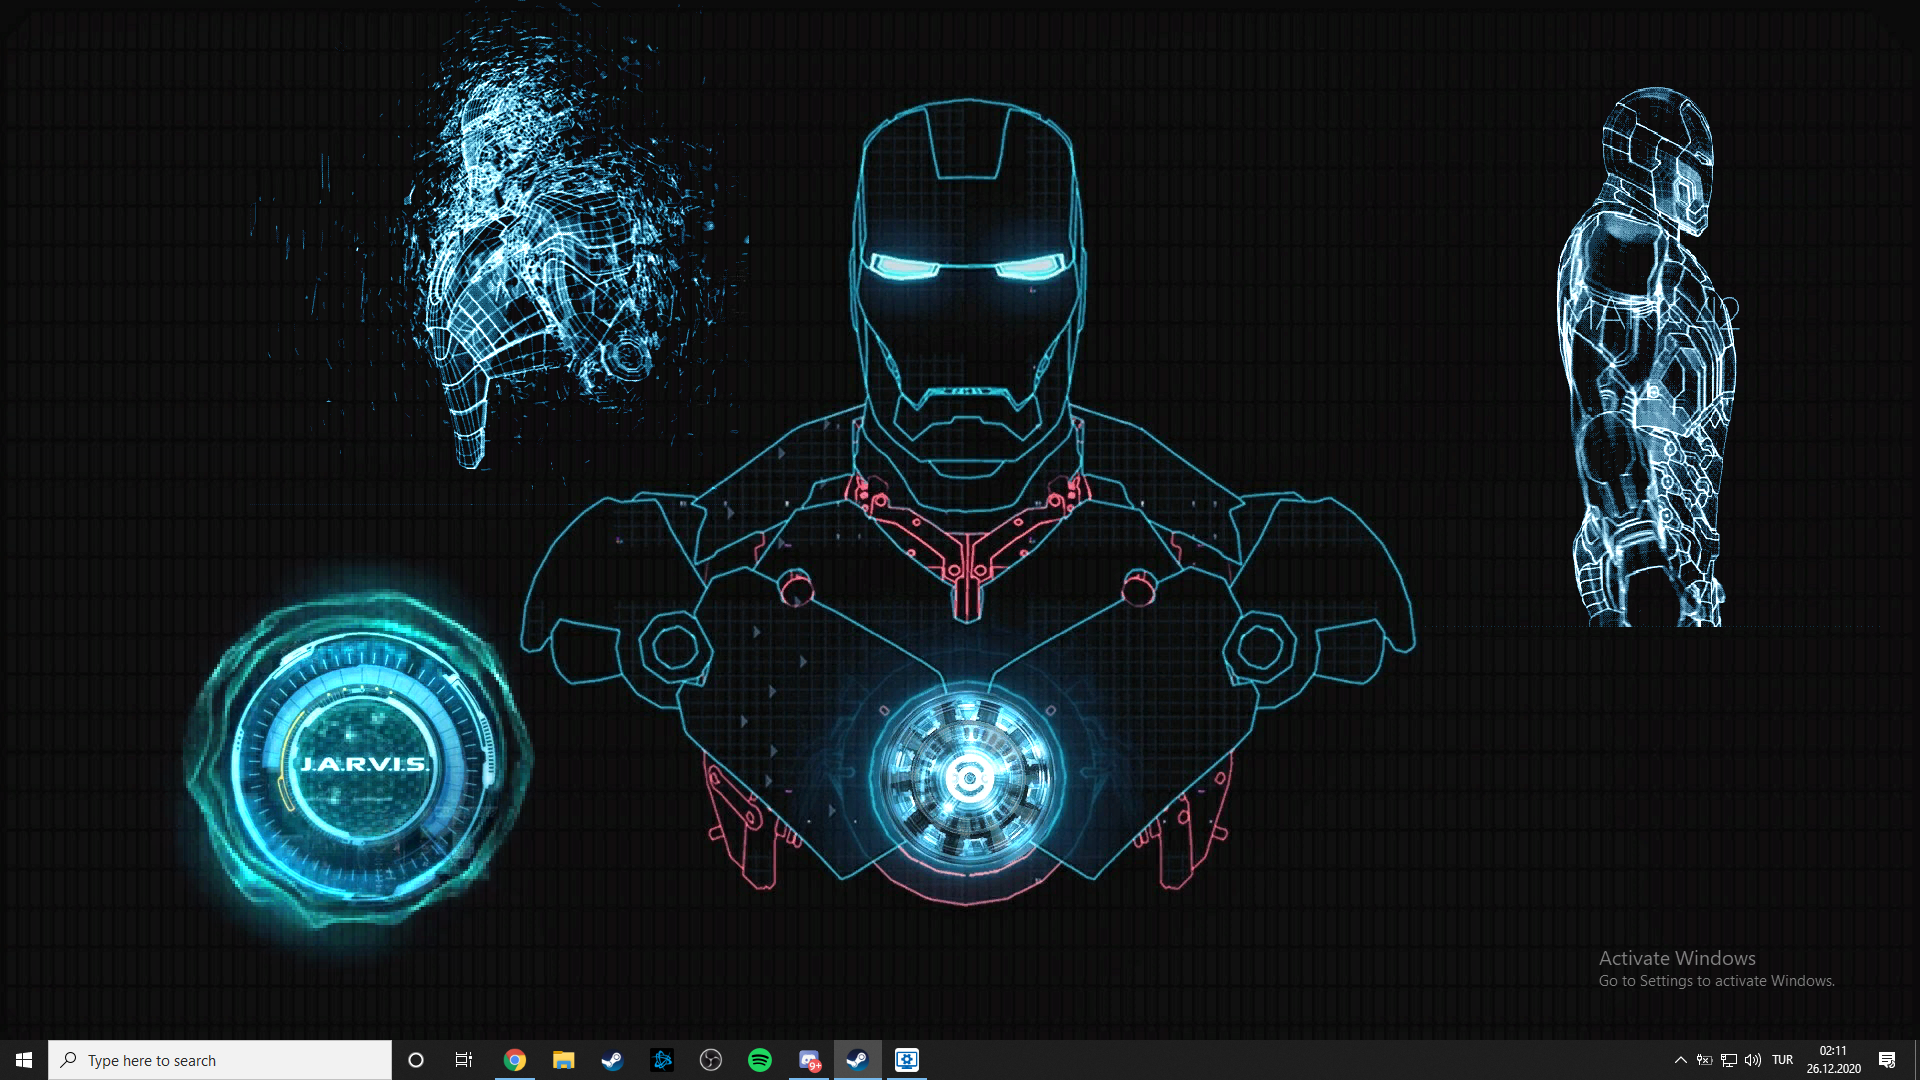Image resolution: width=1920 pixels, height=1080 pixels.
Task: Switch to the Google Chrome window
Action: coord(515,1060)
